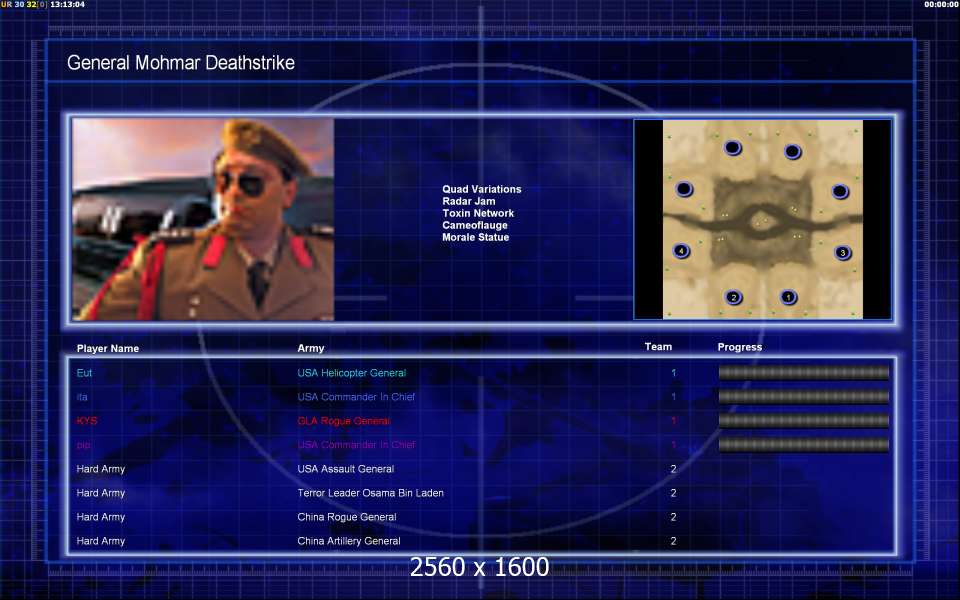Click 'Terror Leader Osama Bin Laden' army entry
Viewport: 960px width, 600px height.
[x=370, y=493]
